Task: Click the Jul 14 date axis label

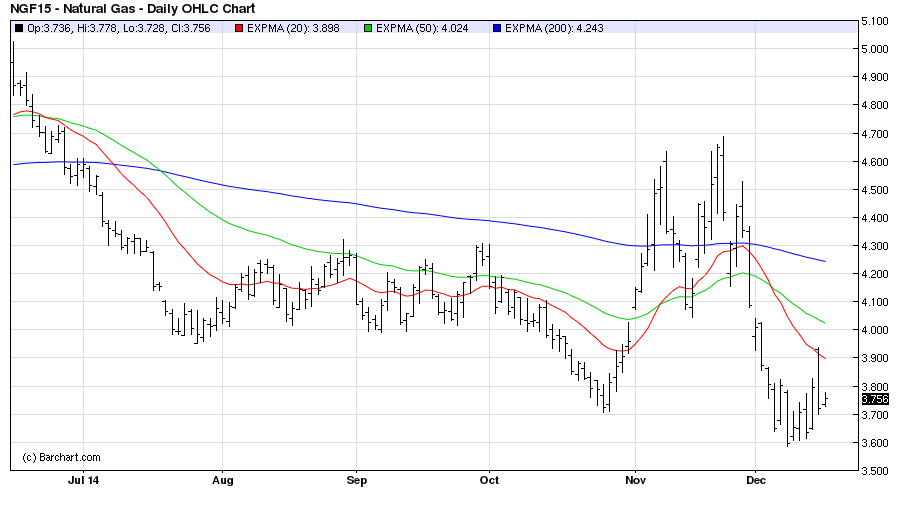Action: tap(84, 480)
